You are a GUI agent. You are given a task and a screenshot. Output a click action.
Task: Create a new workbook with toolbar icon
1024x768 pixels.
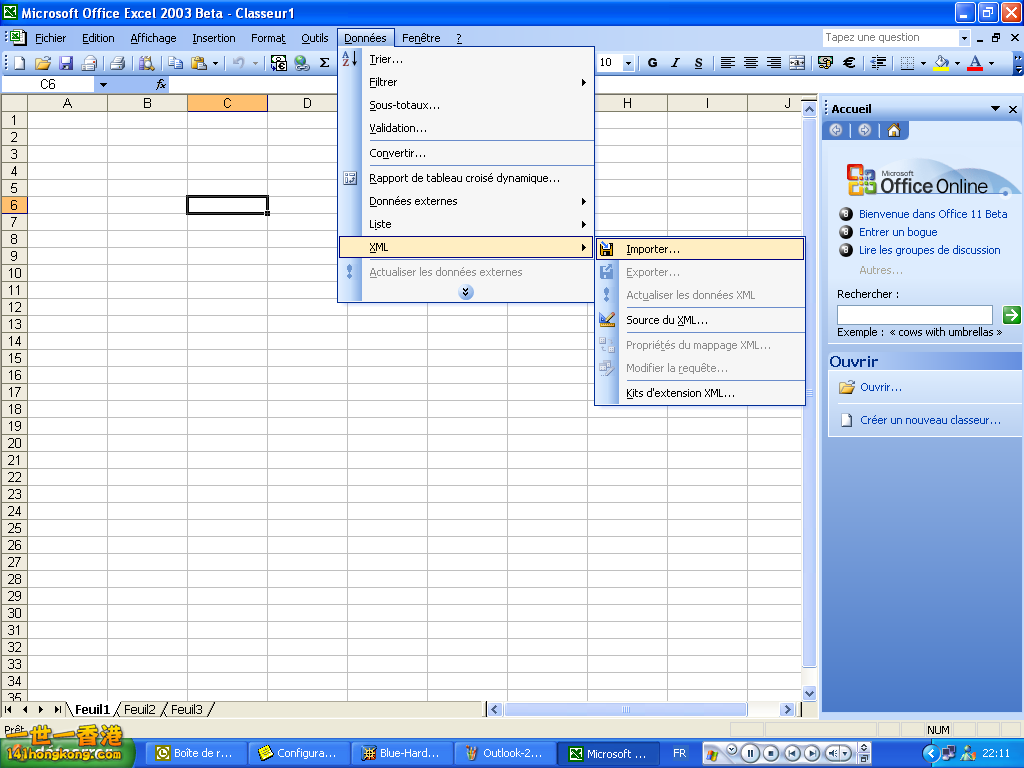pos(20,63)
